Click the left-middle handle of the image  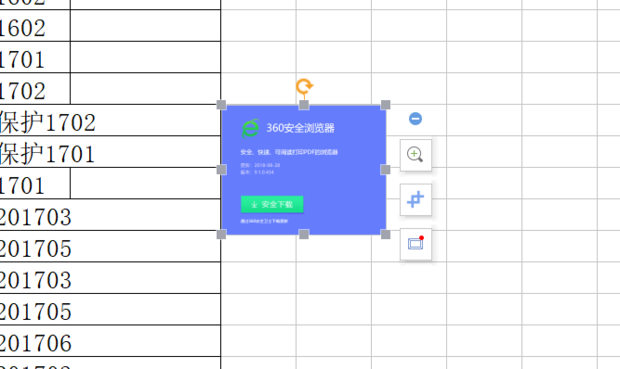pyautogui.click(x=221, y=170)
